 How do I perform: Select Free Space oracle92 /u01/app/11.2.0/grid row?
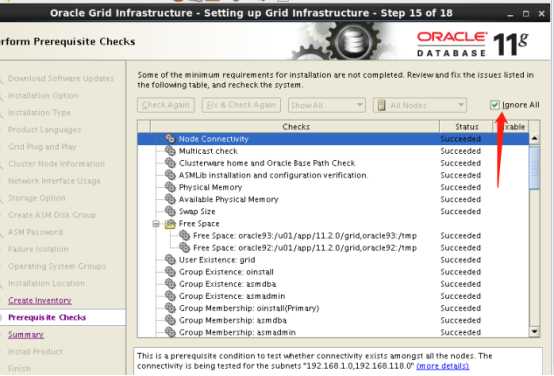point(333,247)
